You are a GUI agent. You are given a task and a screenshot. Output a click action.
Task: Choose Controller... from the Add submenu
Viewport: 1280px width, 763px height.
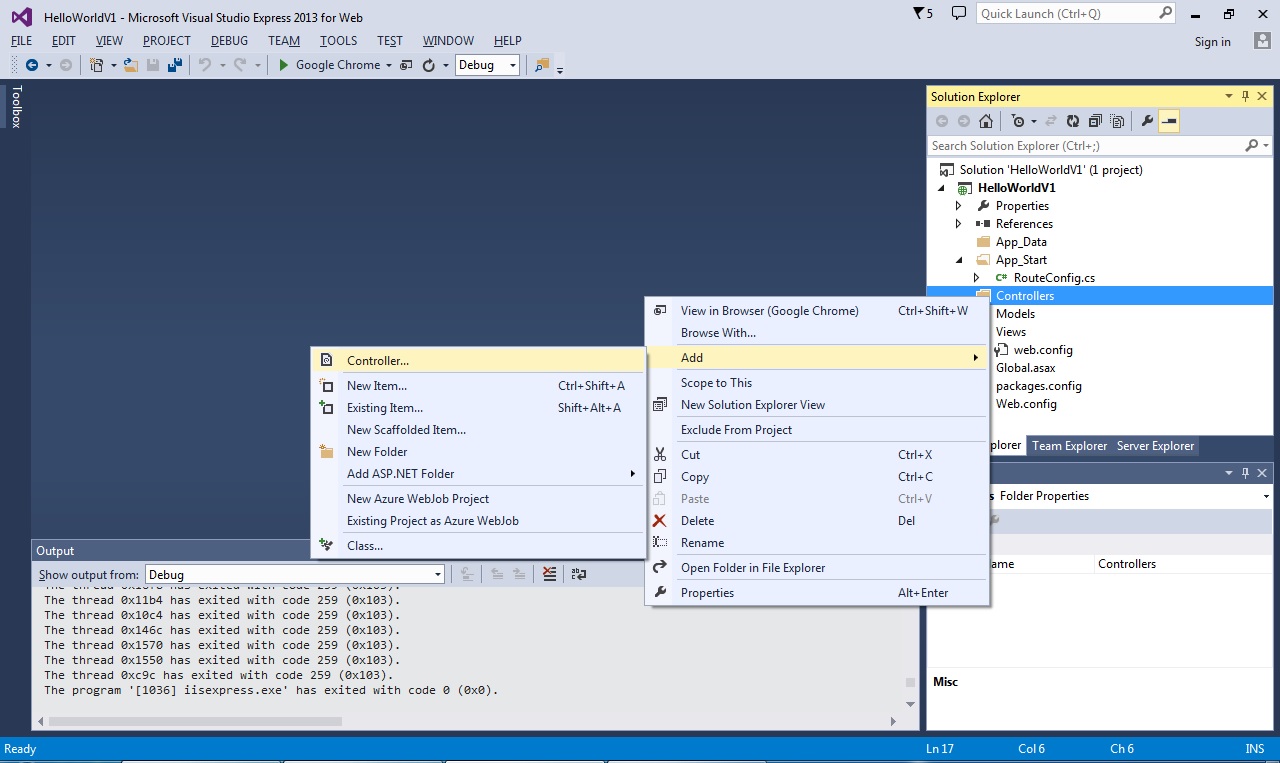pos(478,360)
